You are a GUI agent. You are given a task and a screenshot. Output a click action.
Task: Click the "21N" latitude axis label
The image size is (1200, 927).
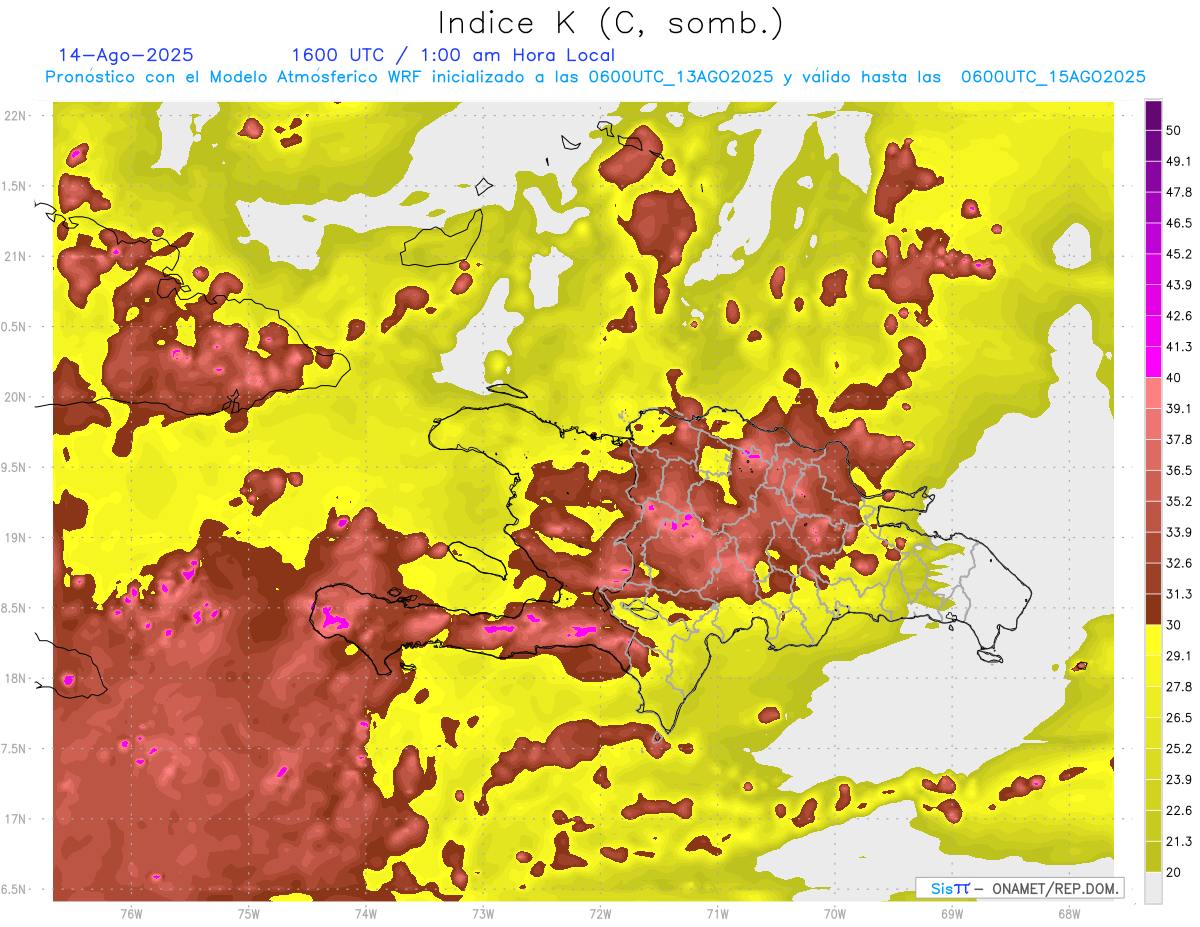(14, 256)
